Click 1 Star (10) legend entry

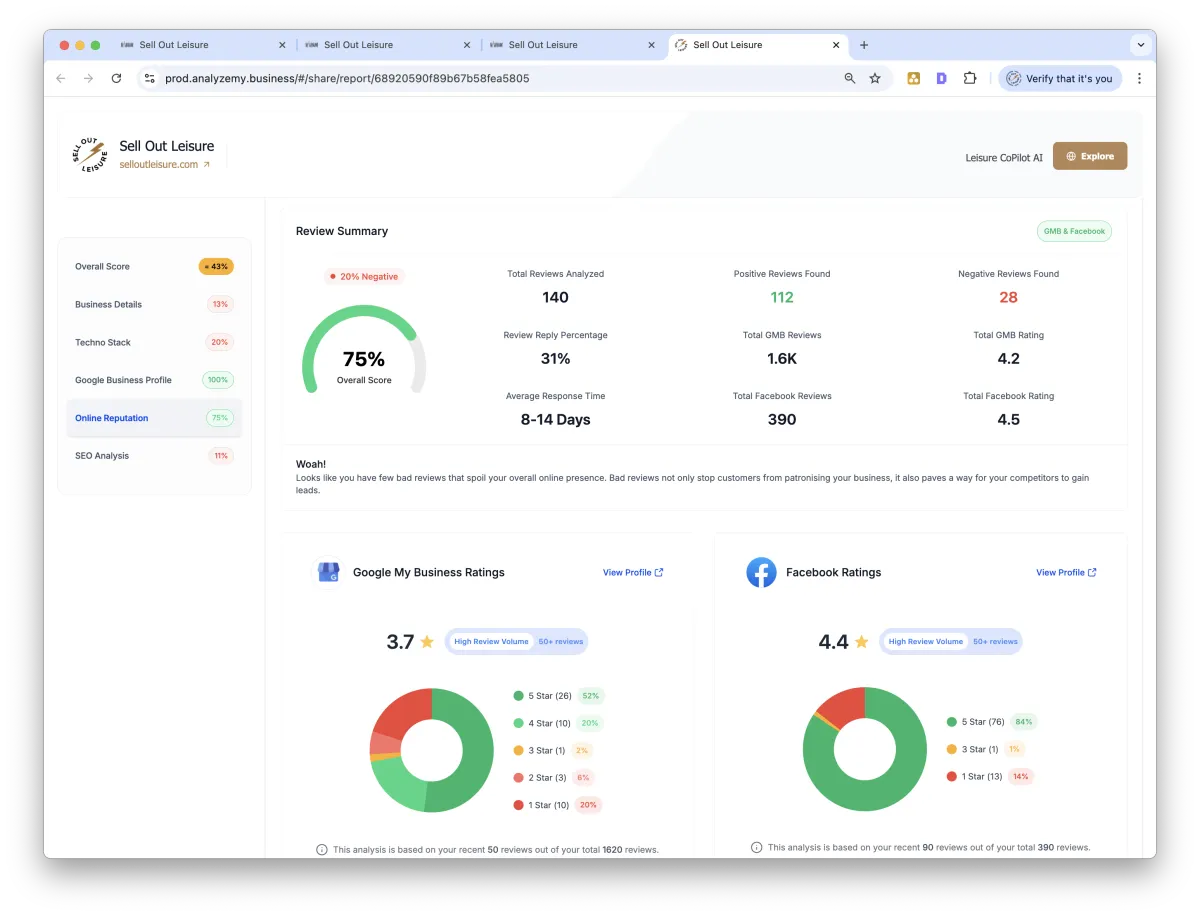click(557, 805)
